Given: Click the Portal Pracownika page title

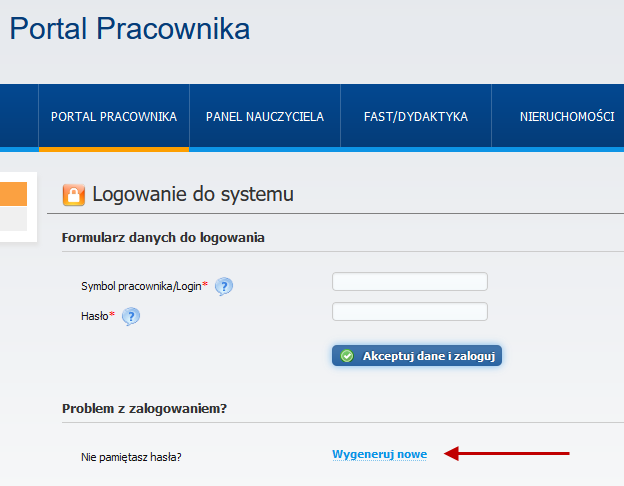Looking at the screenshot, I should [129, 29].
